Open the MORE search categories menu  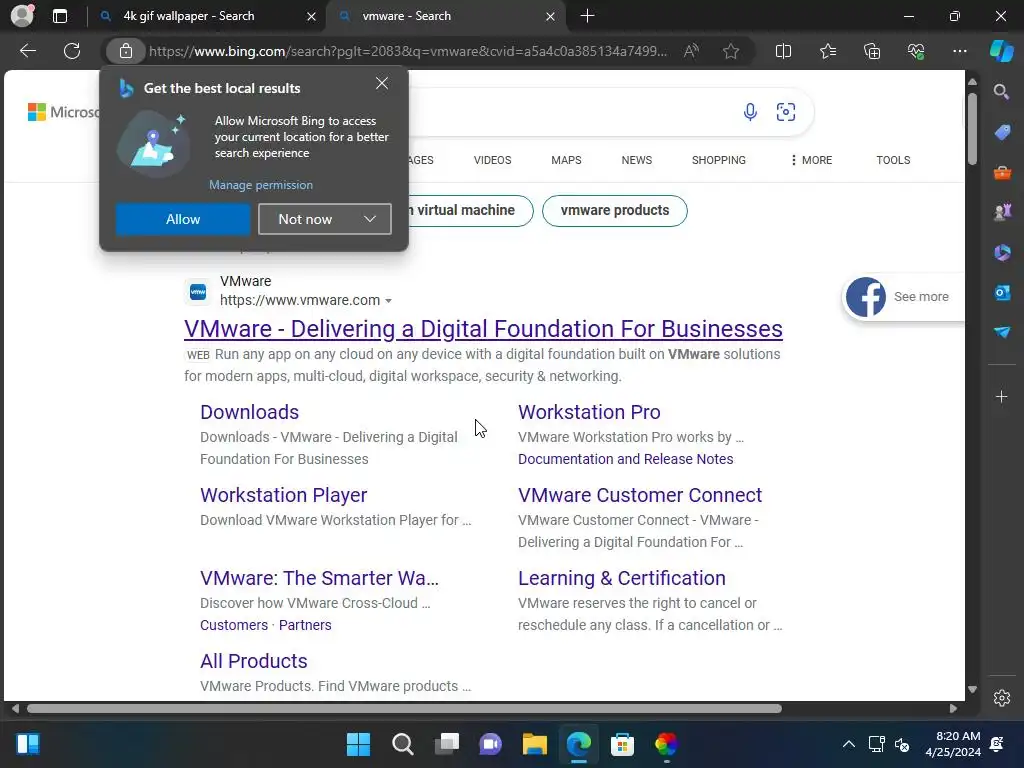[810, 160]
